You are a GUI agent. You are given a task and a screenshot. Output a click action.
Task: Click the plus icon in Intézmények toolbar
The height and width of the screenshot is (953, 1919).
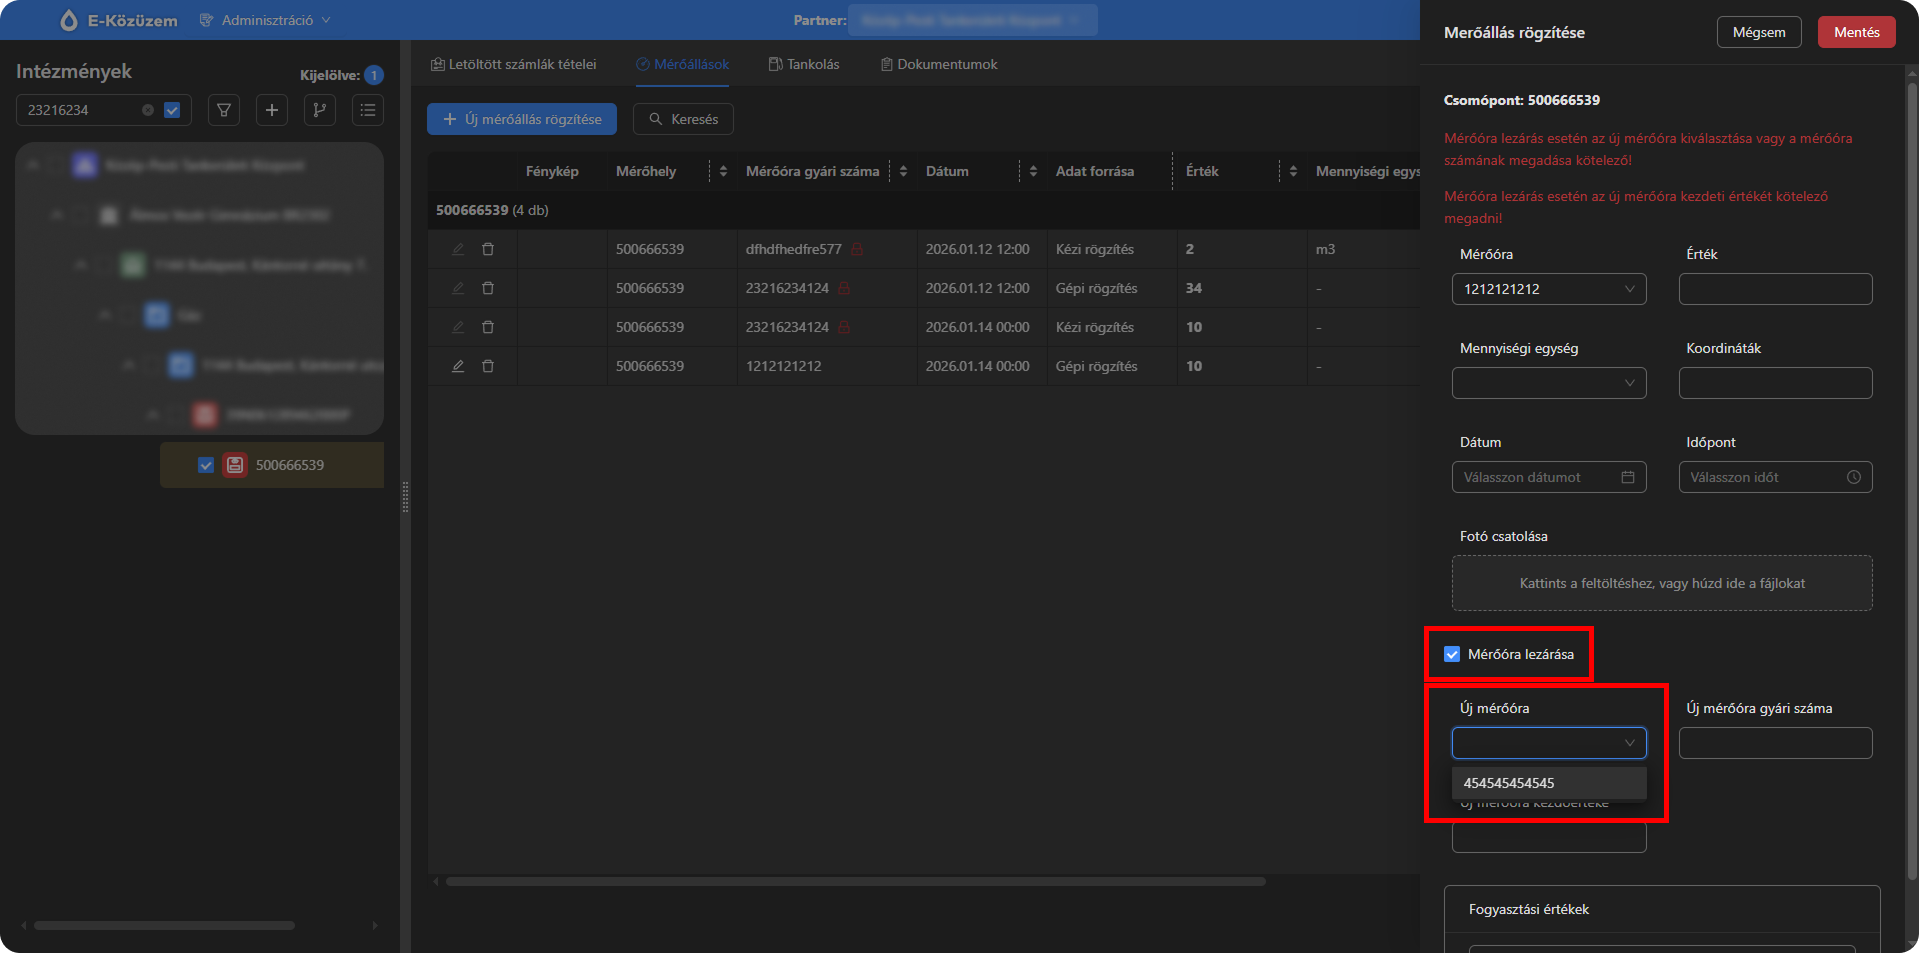pos(272,110)
